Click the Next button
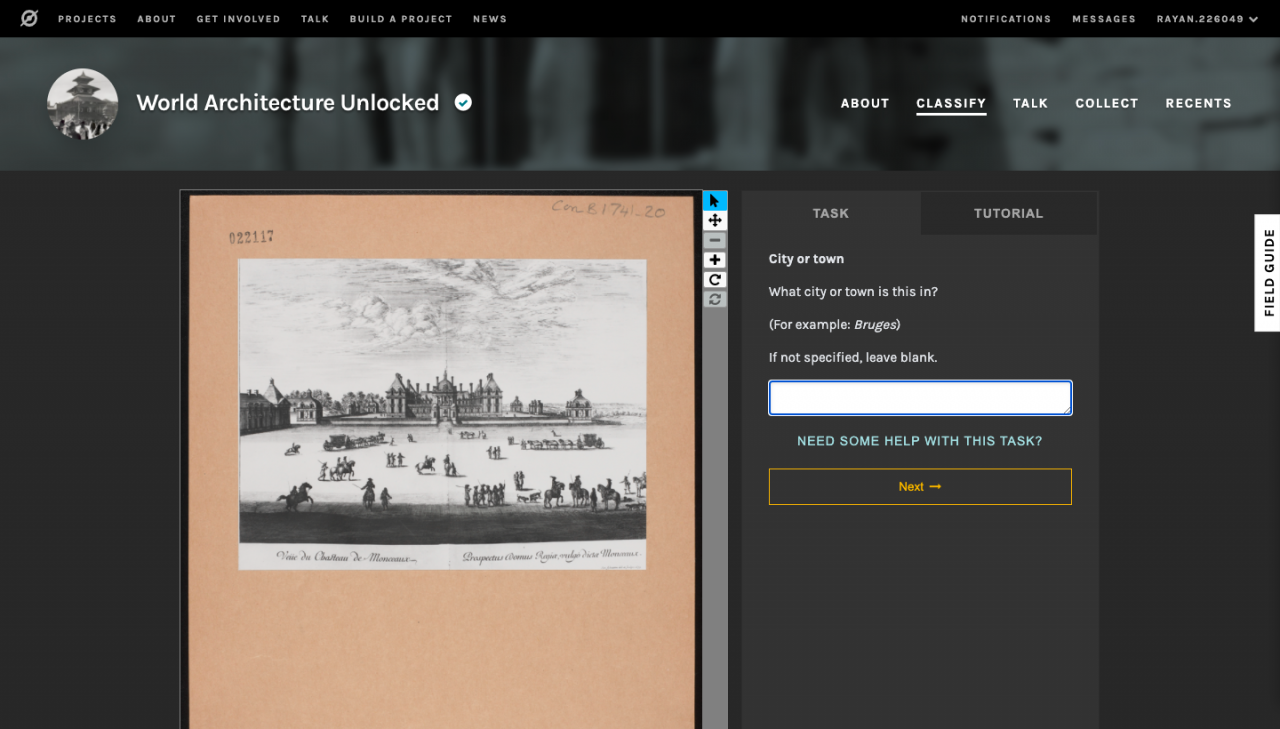Viewport: 1280px width, 729px height. click(920, 487)
